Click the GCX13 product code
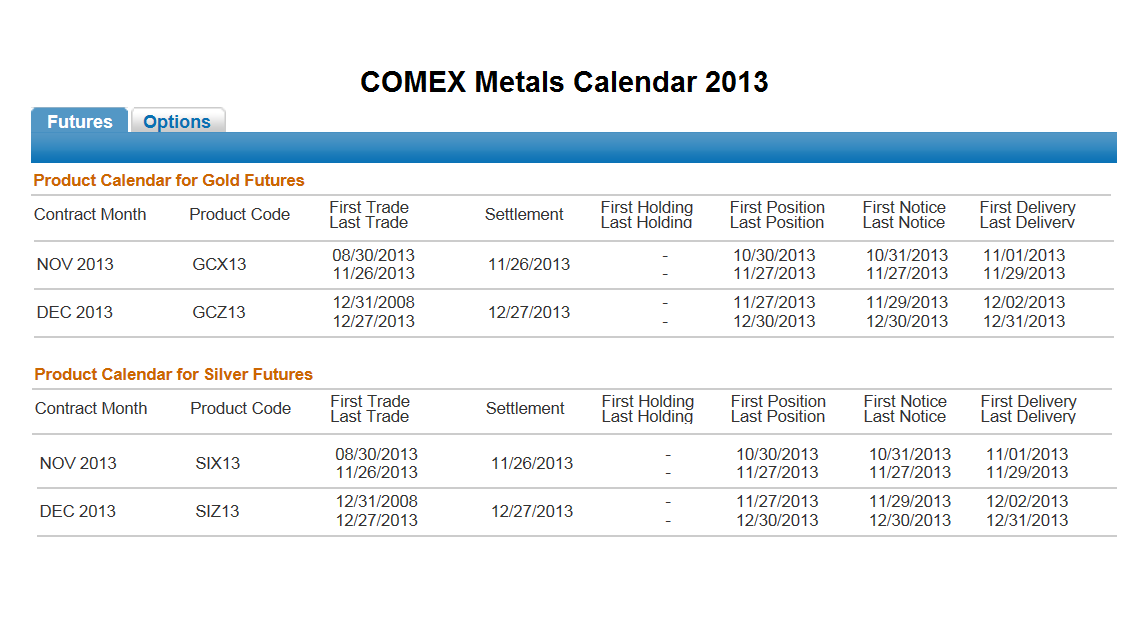Screen dimensions: 1134x642 (219, 265)
